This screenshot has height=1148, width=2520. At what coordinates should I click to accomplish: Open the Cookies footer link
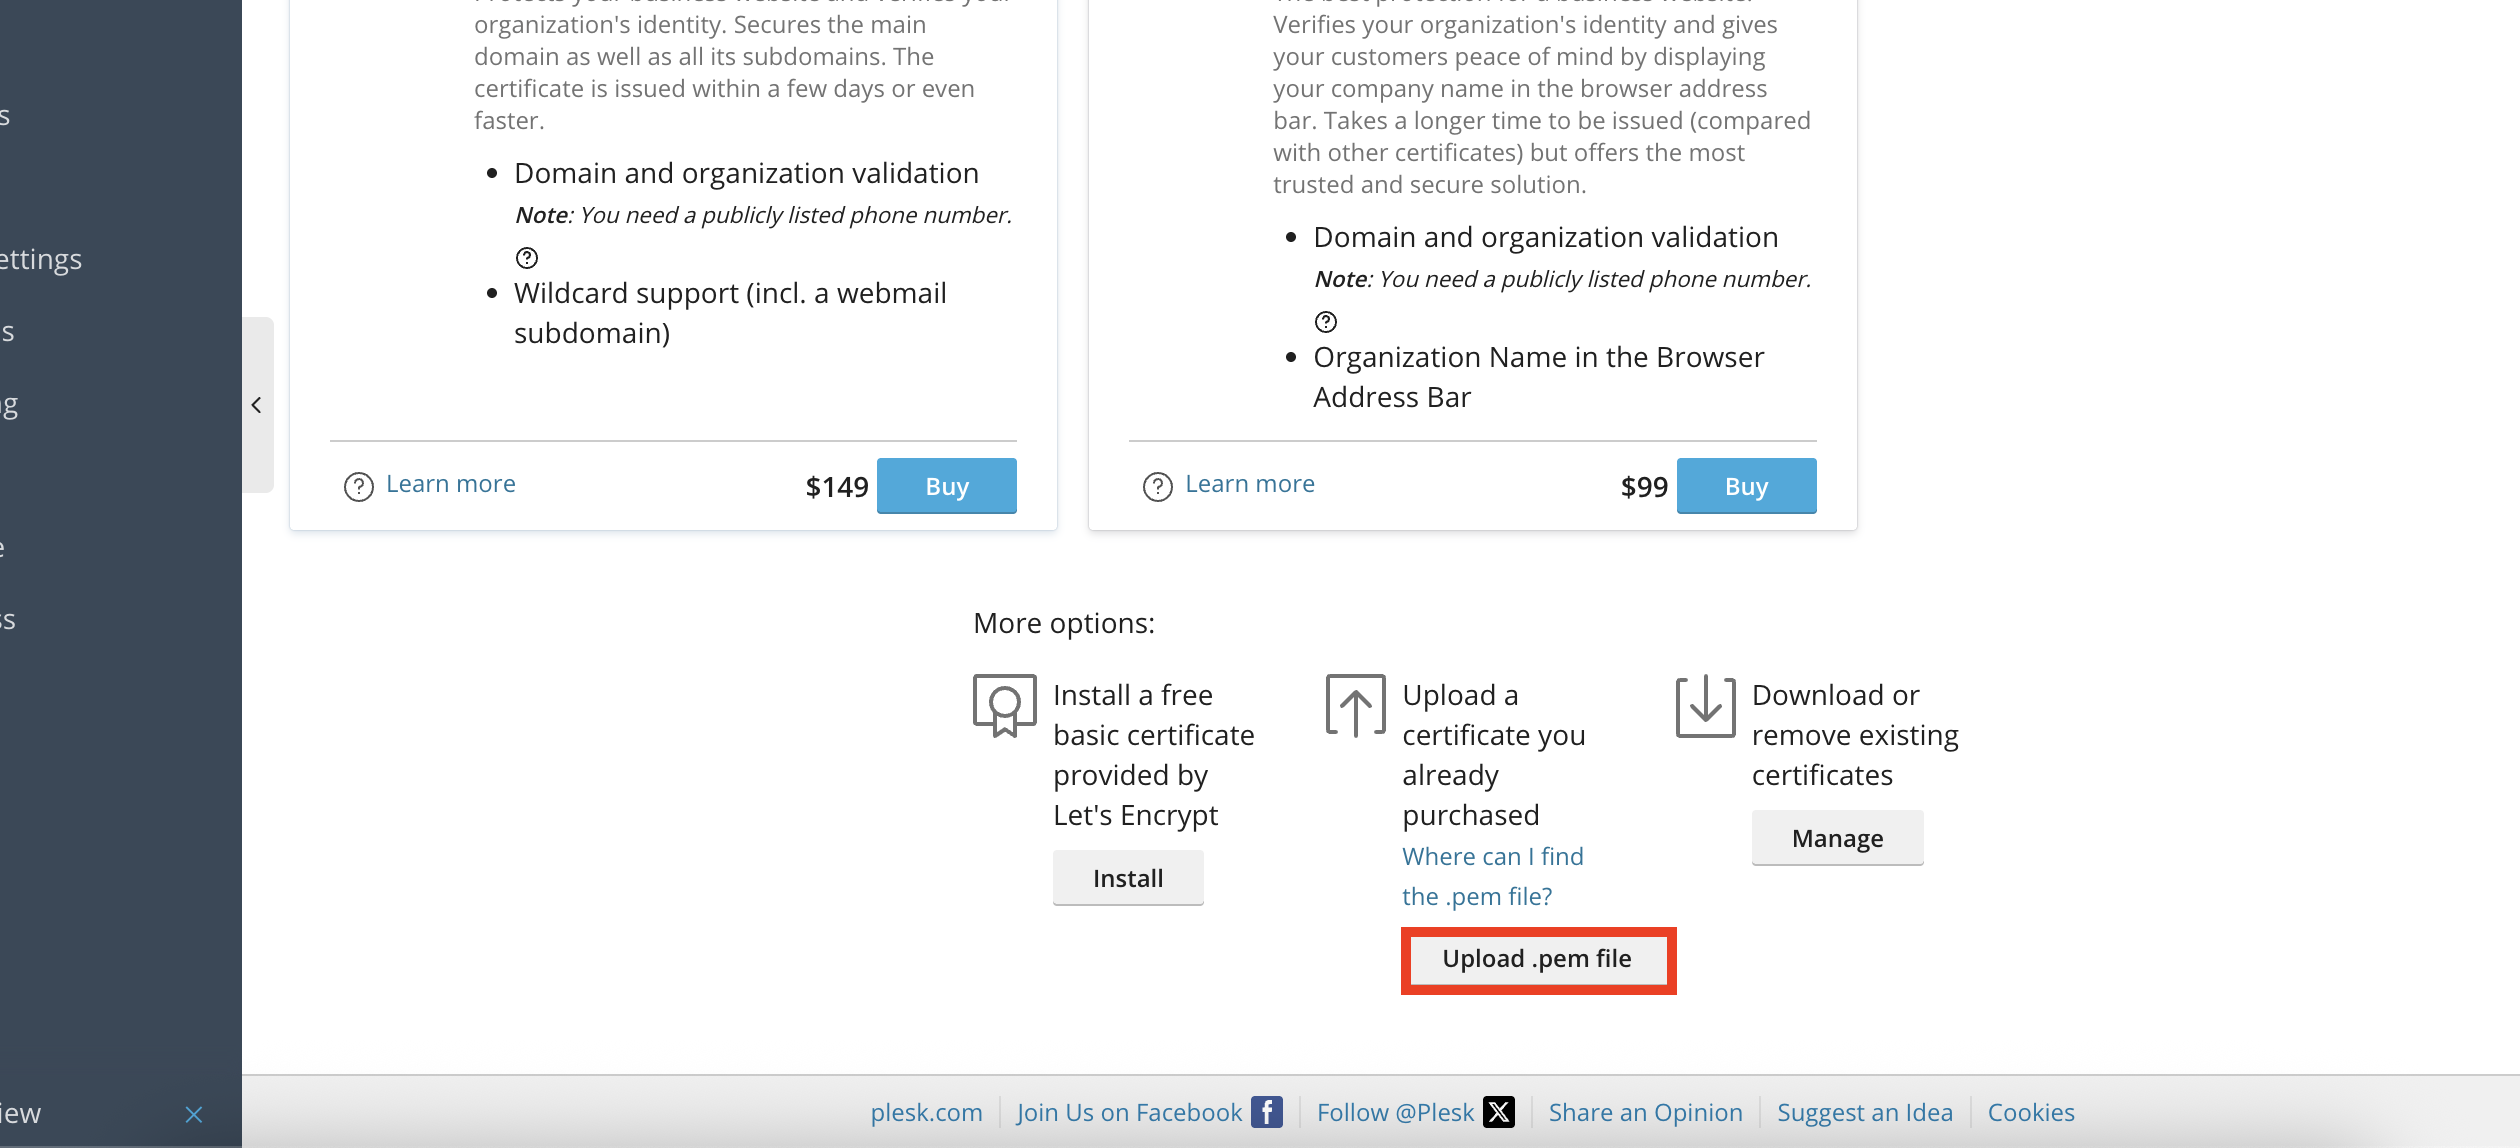click(2031, 1112)
